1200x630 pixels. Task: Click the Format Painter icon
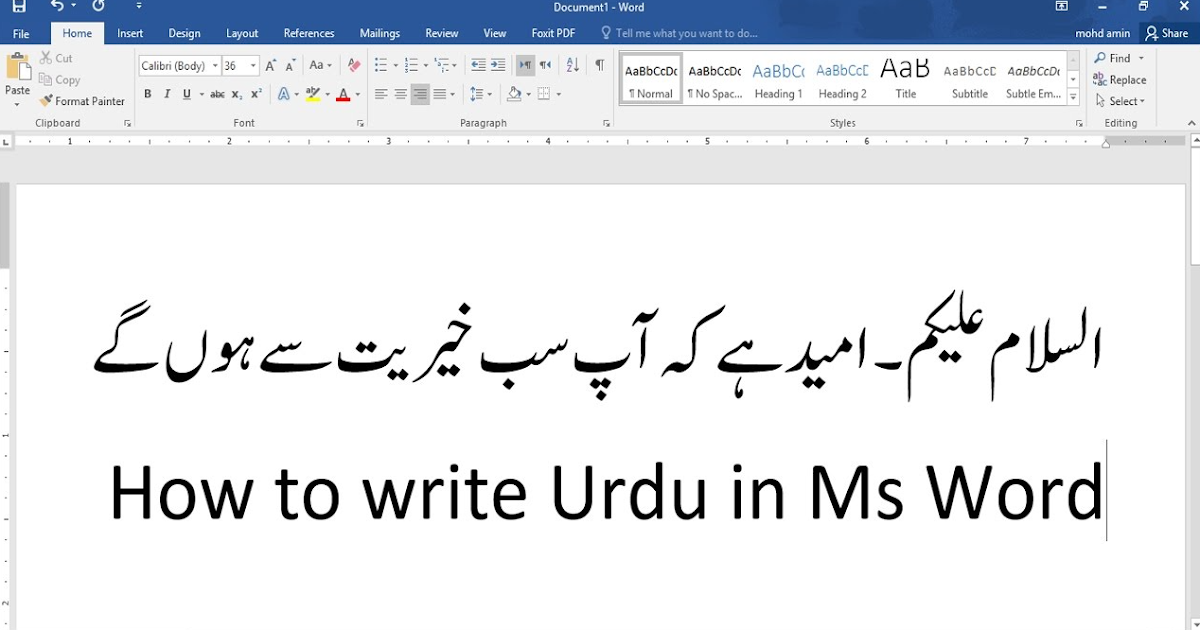click(45, 100)
